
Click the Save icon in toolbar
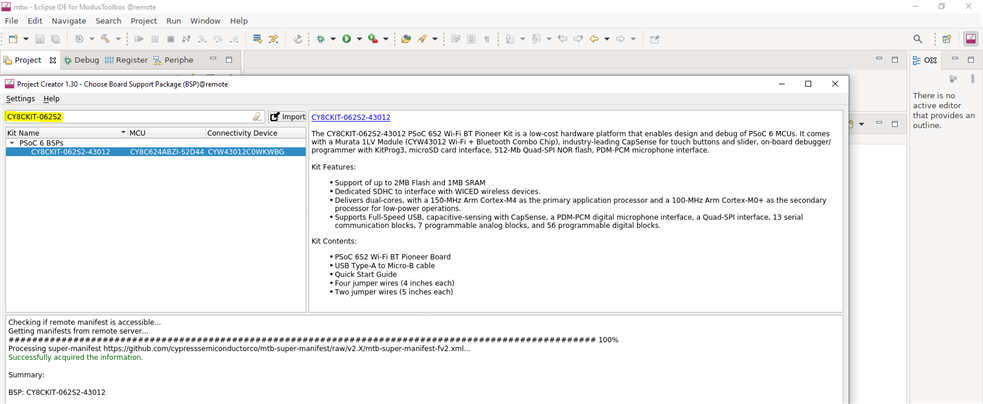click(39, 39)
